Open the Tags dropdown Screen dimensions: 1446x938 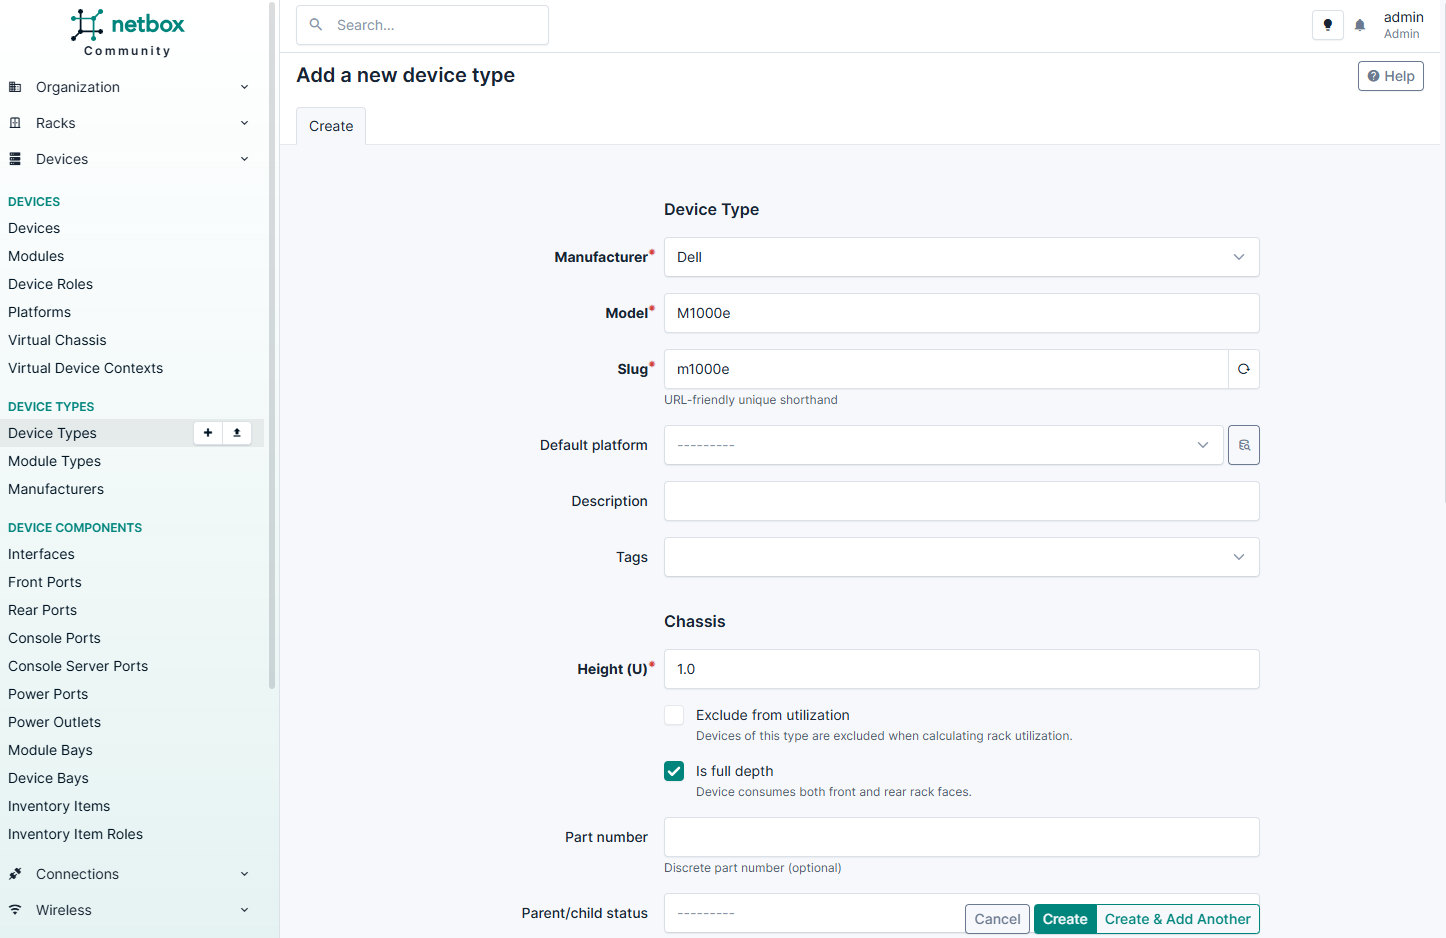click(x=960, y=557)
